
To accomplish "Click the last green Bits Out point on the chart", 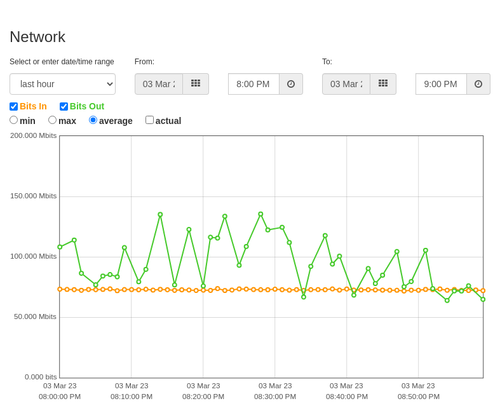I will (x=483, y=299).
